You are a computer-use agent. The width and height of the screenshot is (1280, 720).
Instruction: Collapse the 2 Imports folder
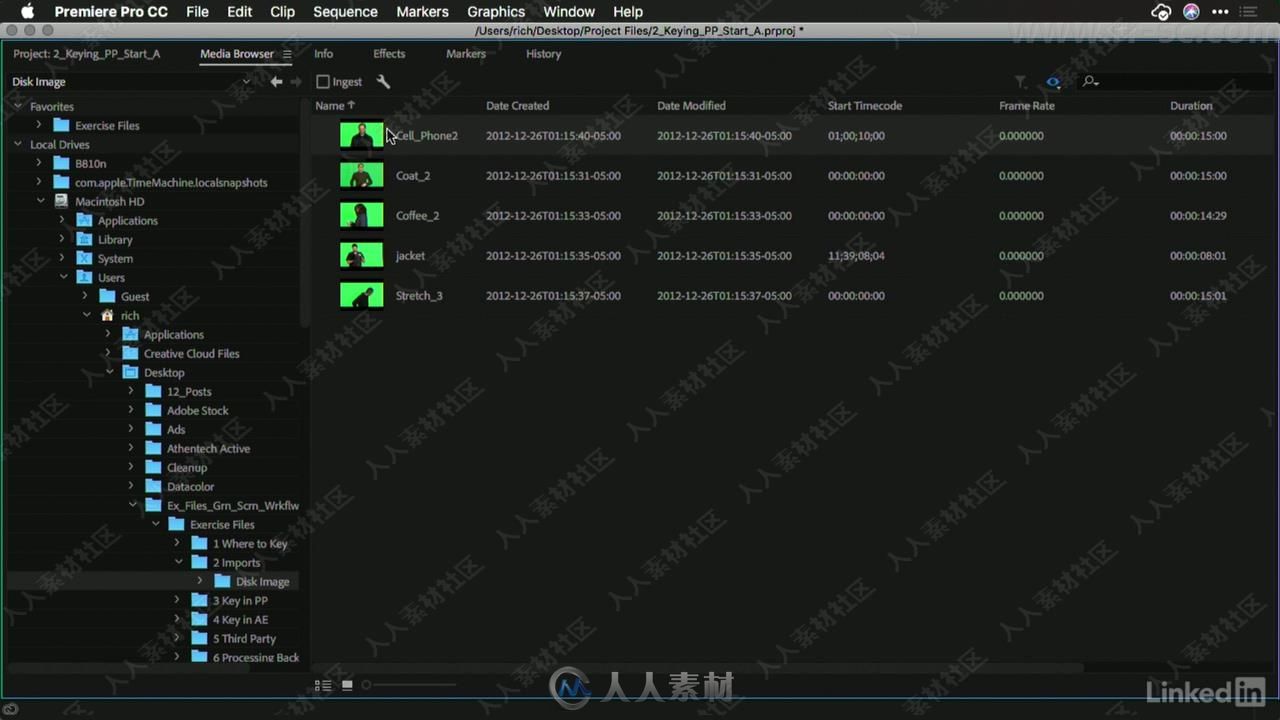pos(178,562)
